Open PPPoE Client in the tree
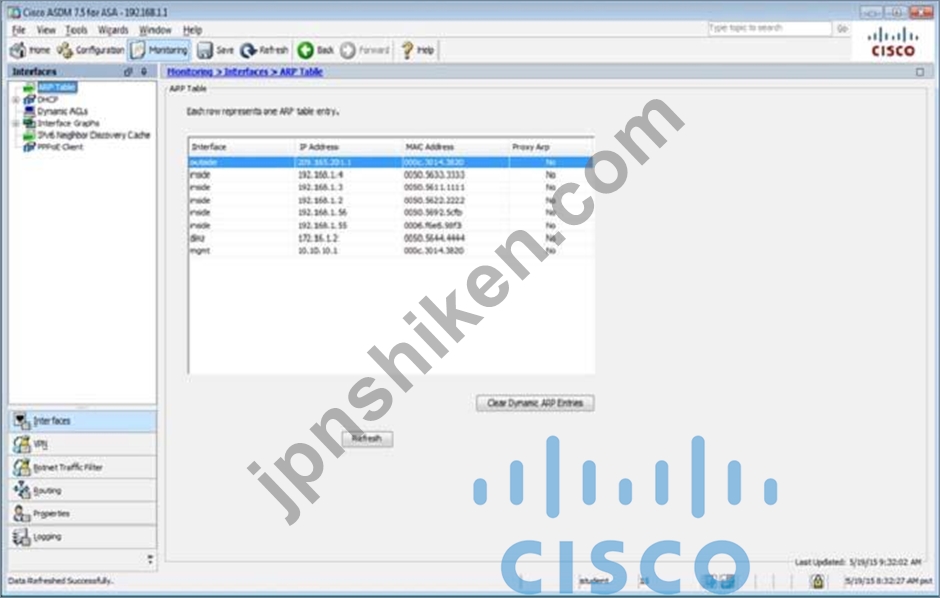The width and height of the screenshot is (940, 598). tap(60, 147)
